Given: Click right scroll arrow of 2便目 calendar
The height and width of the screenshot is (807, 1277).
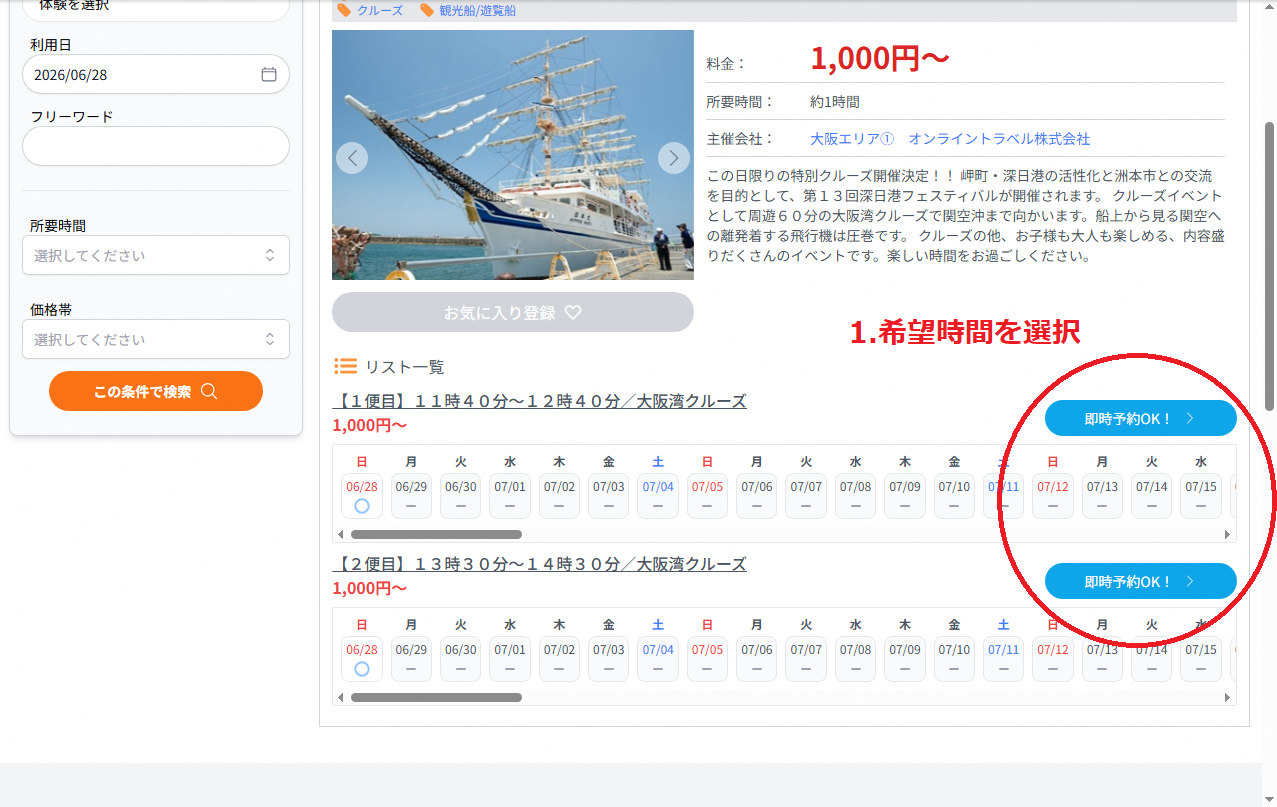Looking at the screenshot, I should pos(1228,697).
